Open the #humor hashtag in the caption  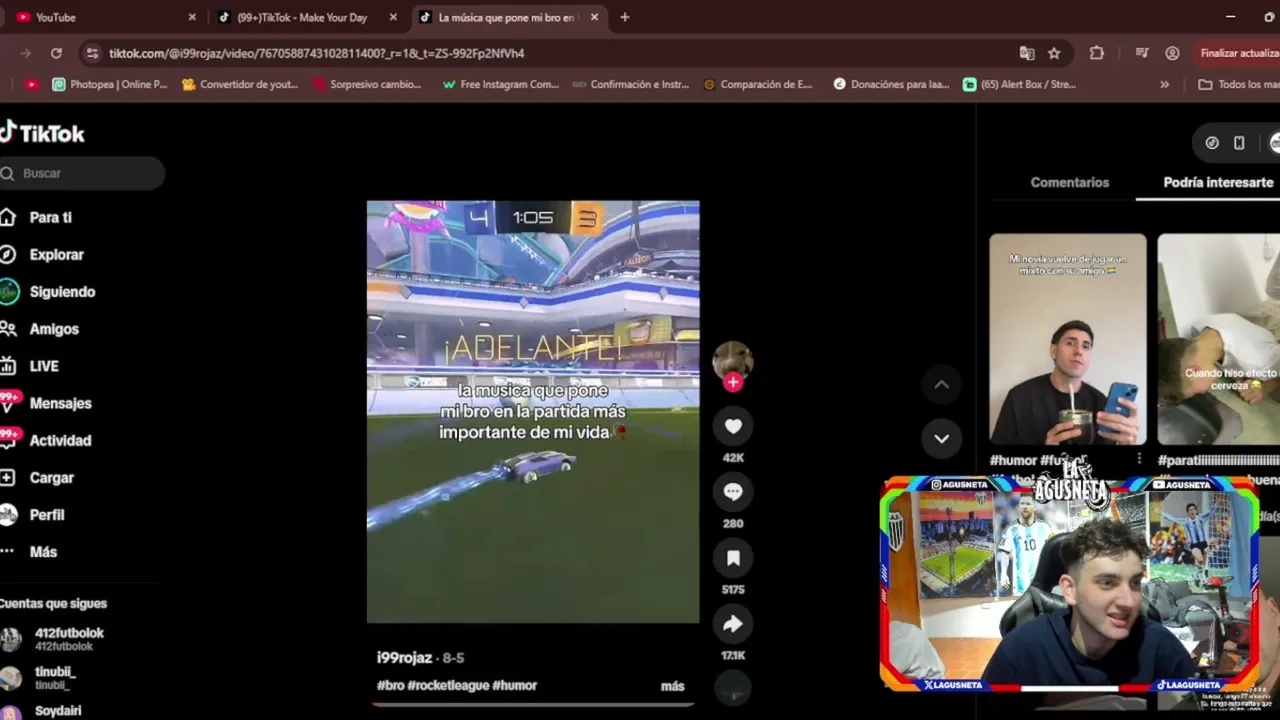click(x=515, y=685)
